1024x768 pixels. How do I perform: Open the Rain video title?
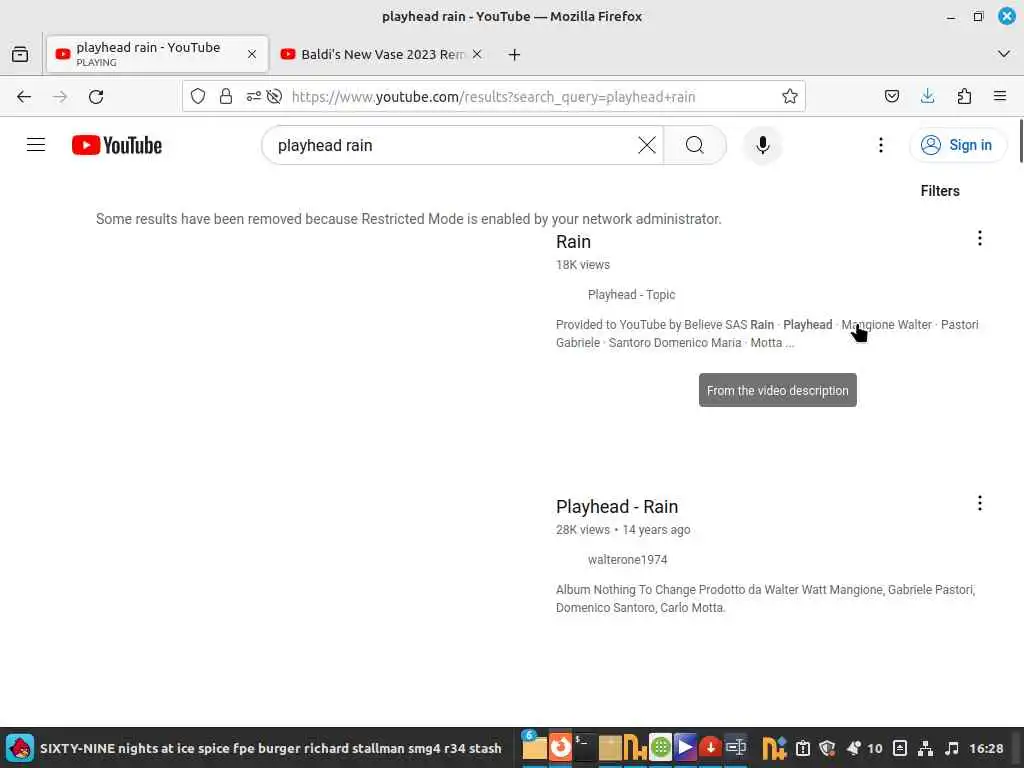coord(573,242)
